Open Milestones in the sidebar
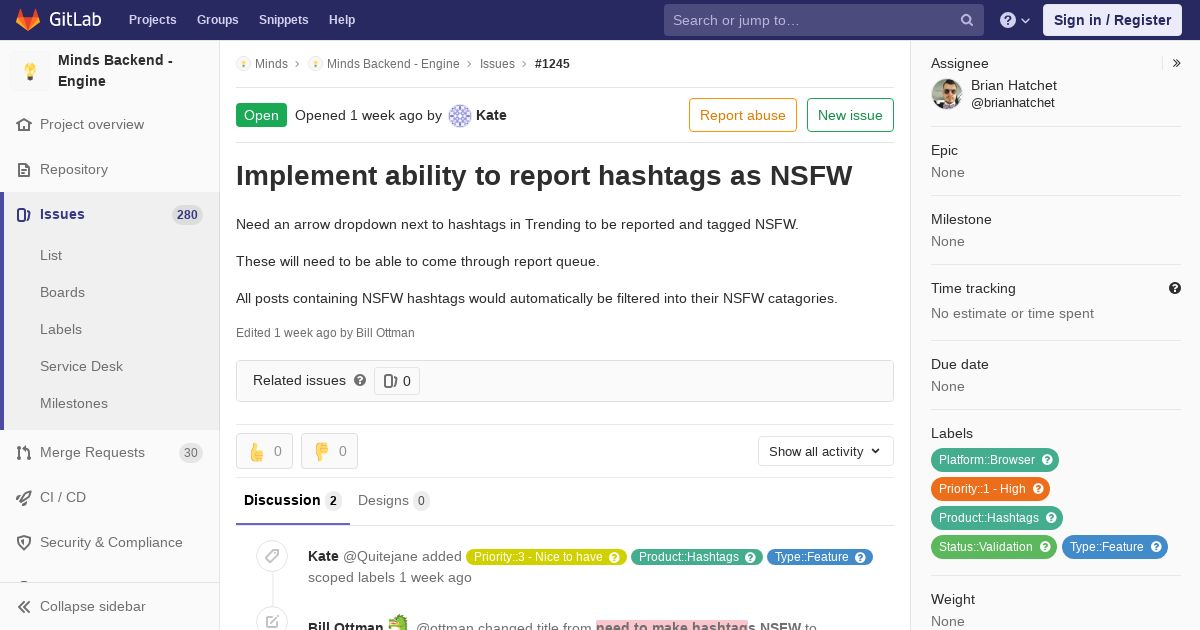Viewport: 1200px width, 630px height. tap(74, 404)
